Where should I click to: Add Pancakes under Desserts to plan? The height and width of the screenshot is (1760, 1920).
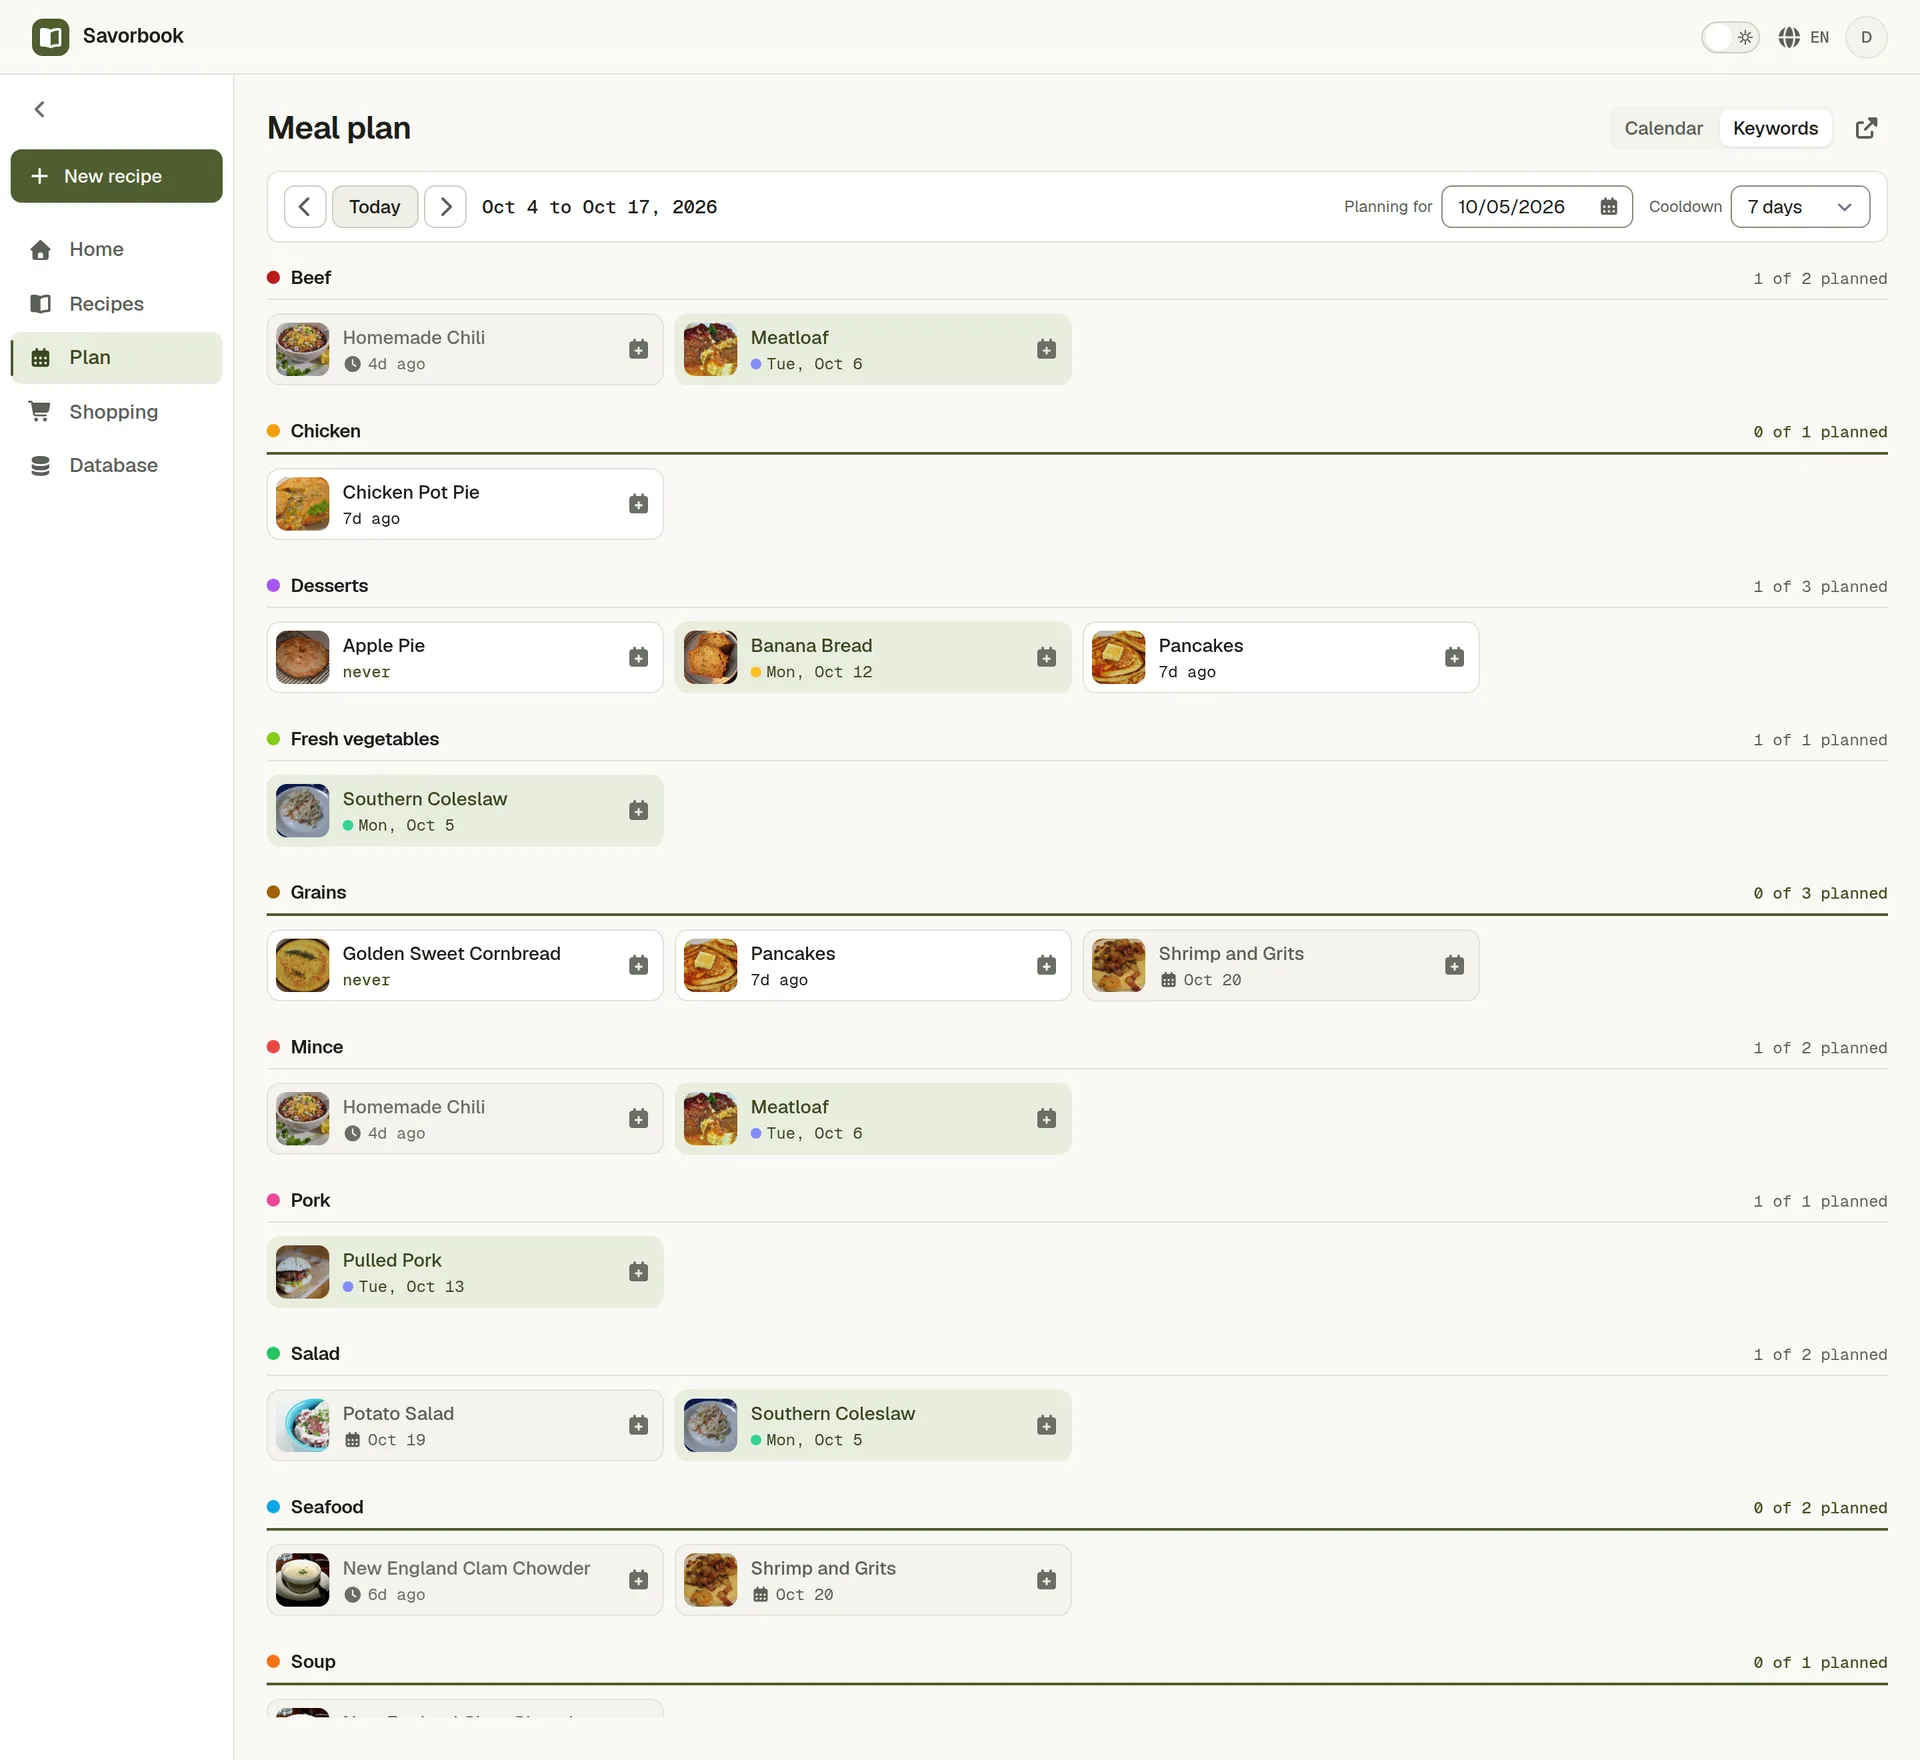point(1454,657)
